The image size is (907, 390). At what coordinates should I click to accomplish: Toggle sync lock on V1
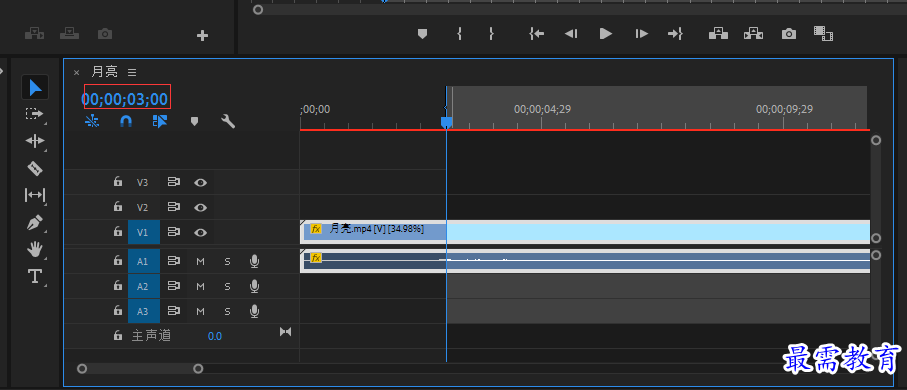174,231
